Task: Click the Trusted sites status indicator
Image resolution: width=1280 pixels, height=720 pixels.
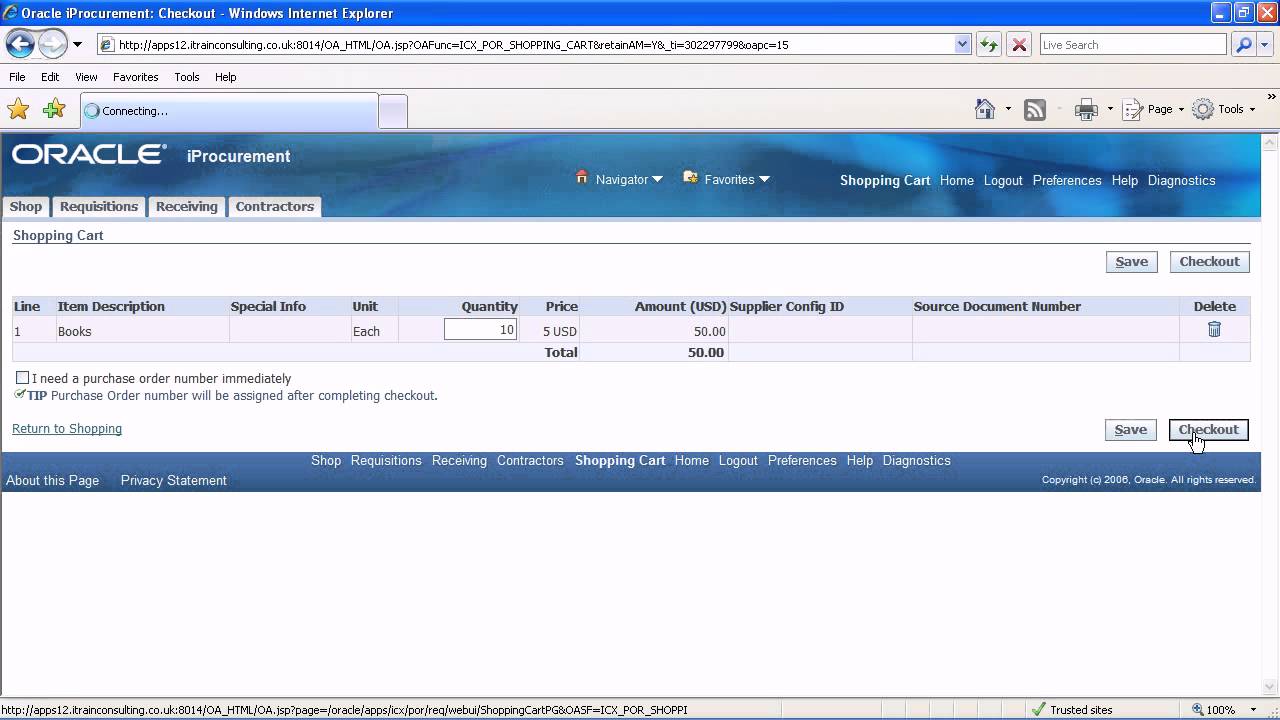Action: 1072,709
